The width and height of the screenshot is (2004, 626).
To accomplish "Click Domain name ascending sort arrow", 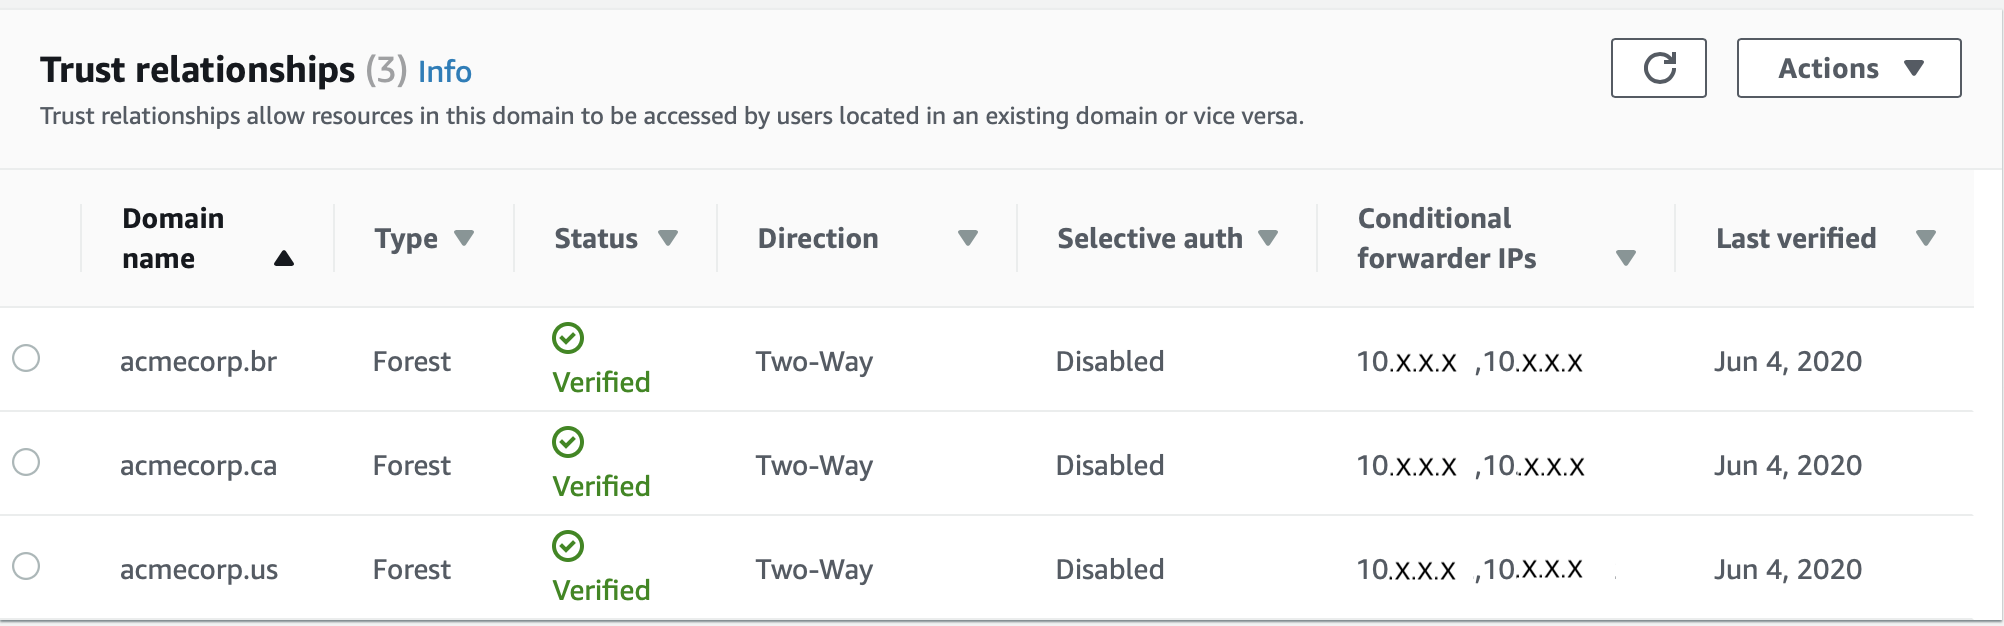I will point(284,259).
